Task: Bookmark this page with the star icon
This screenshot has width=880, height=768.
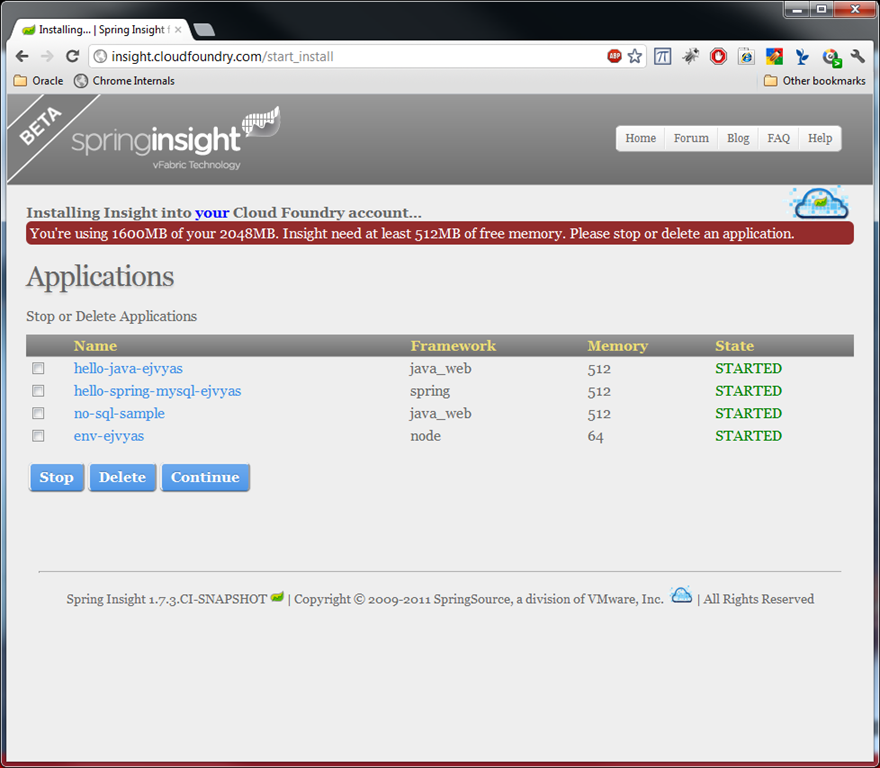Action: (635, 56)
